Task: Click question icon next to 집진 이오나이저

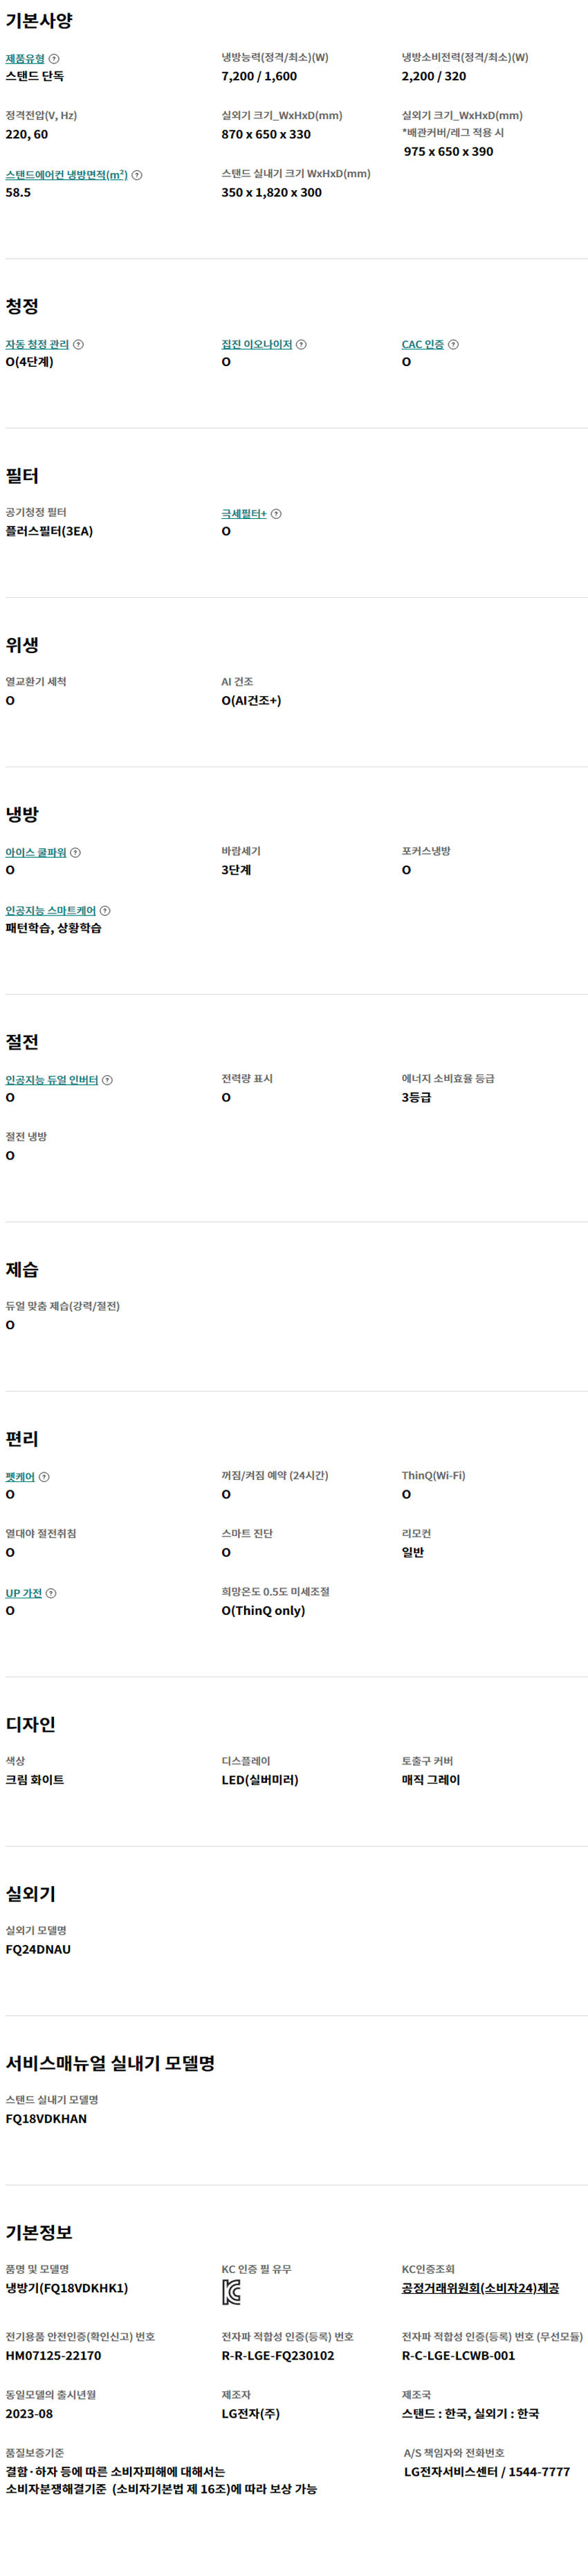Action: (301, 344)
